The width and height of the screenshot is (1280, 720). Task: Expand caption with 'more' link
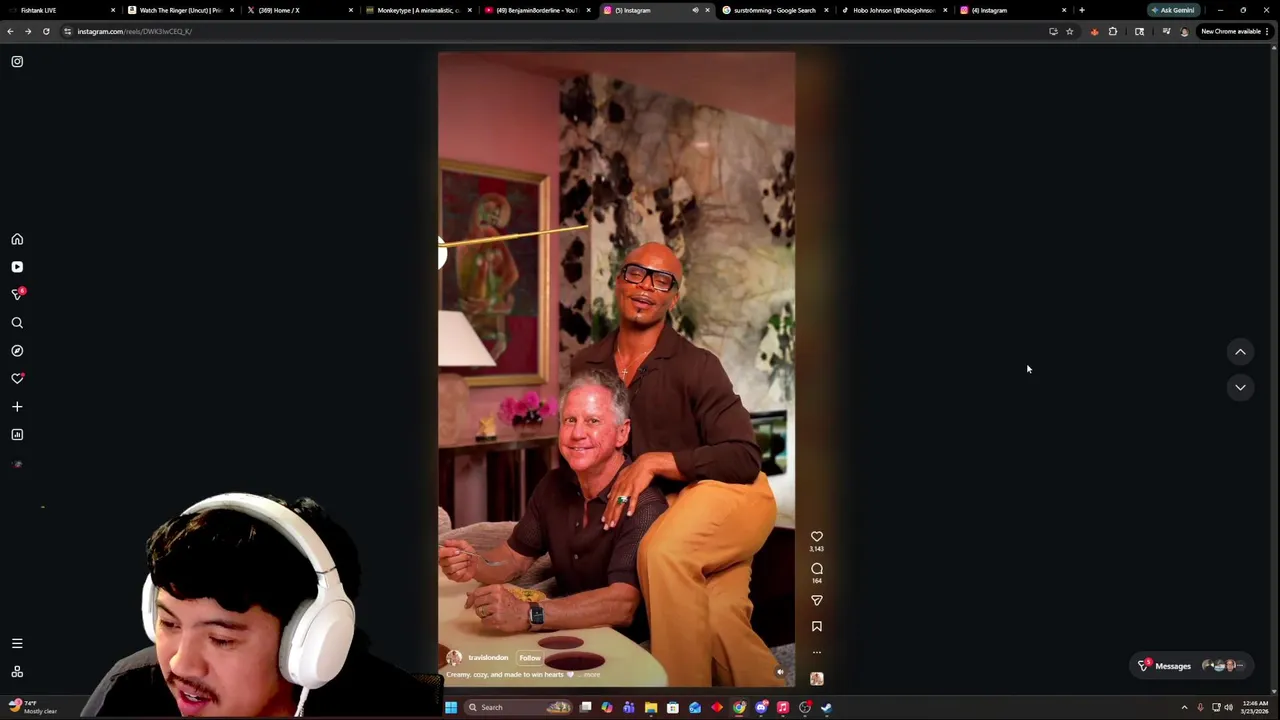(x=592, y=675)
